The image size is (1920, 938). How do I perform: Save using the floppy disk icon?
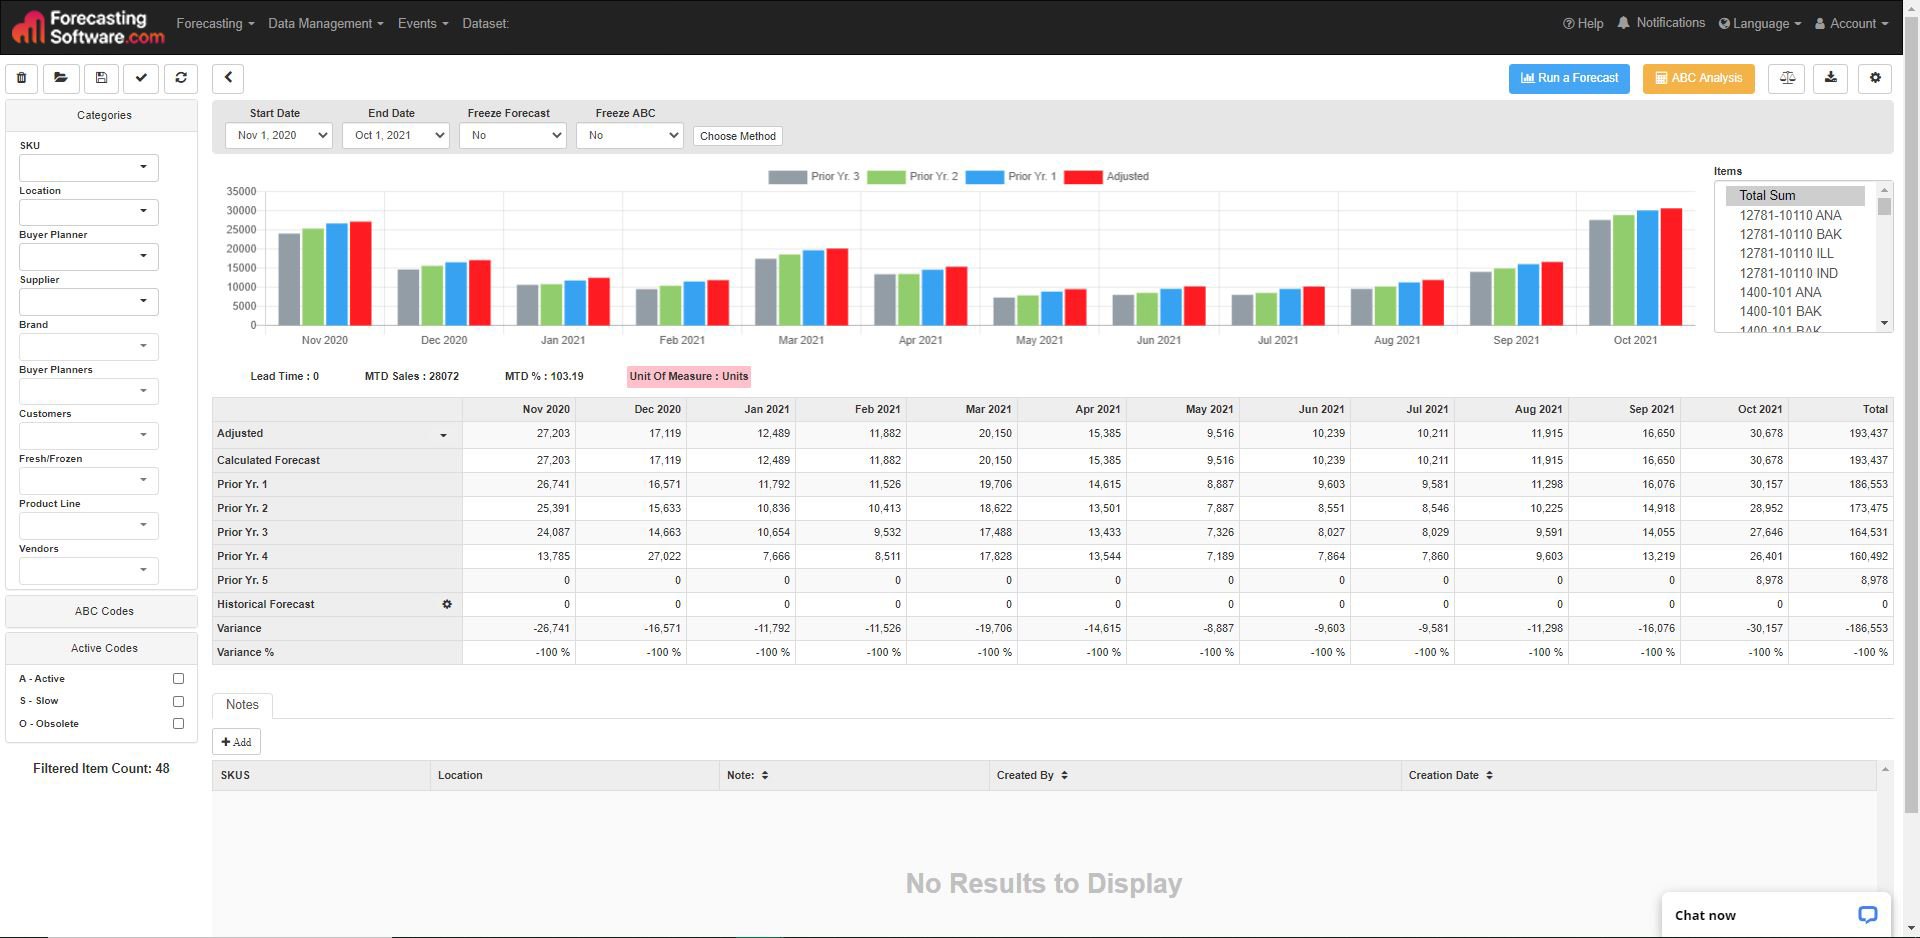[101, 78]
